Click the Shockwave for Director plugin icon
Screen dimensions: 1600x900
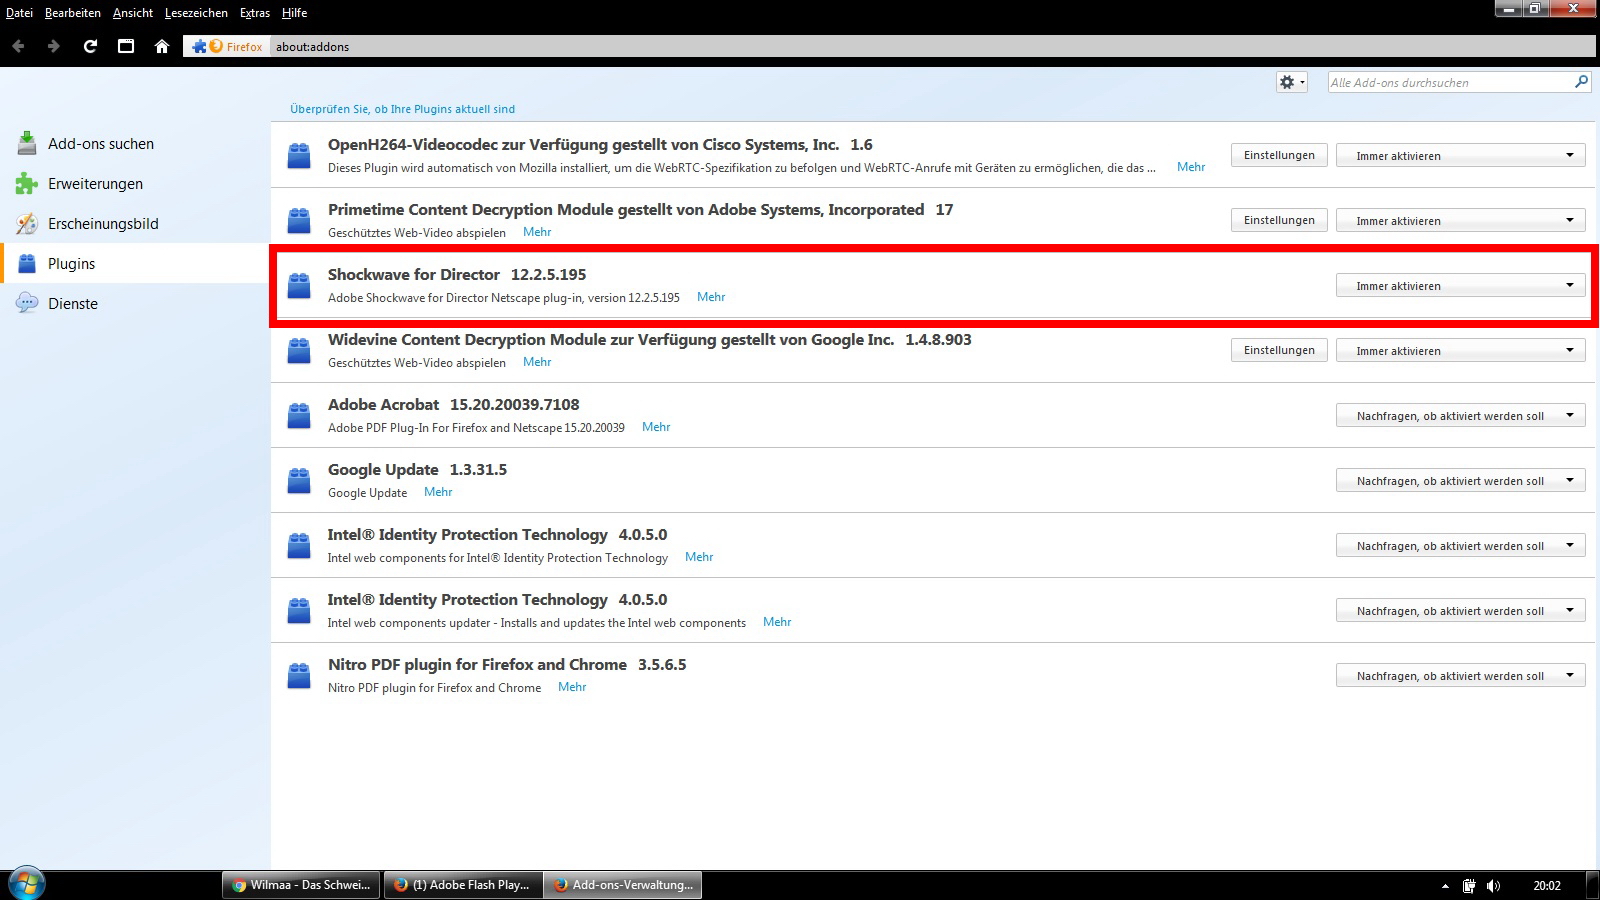click(x=299, y=285)
